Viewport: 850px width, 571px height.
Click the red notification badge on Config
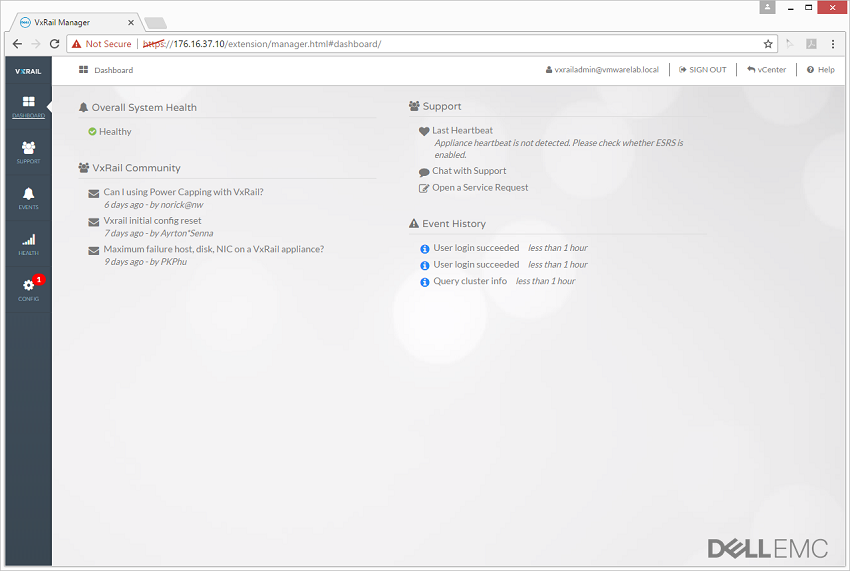[38, 280]
